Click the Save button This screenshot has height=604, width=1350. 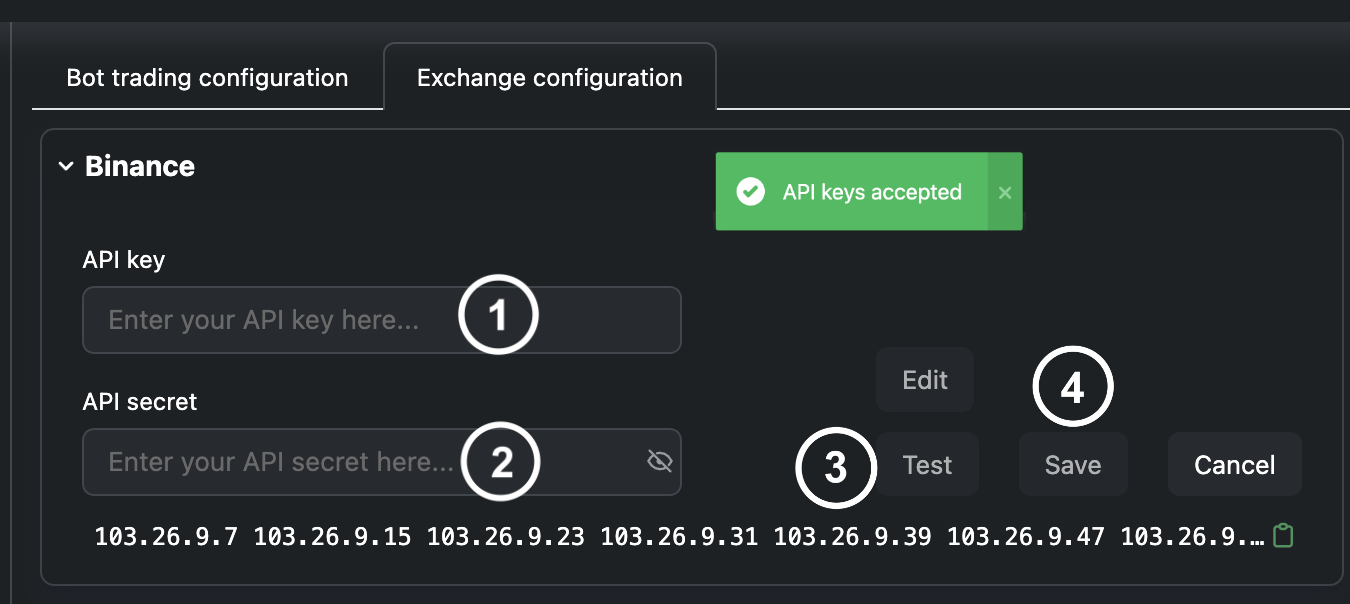click(x=1073, y=465)
